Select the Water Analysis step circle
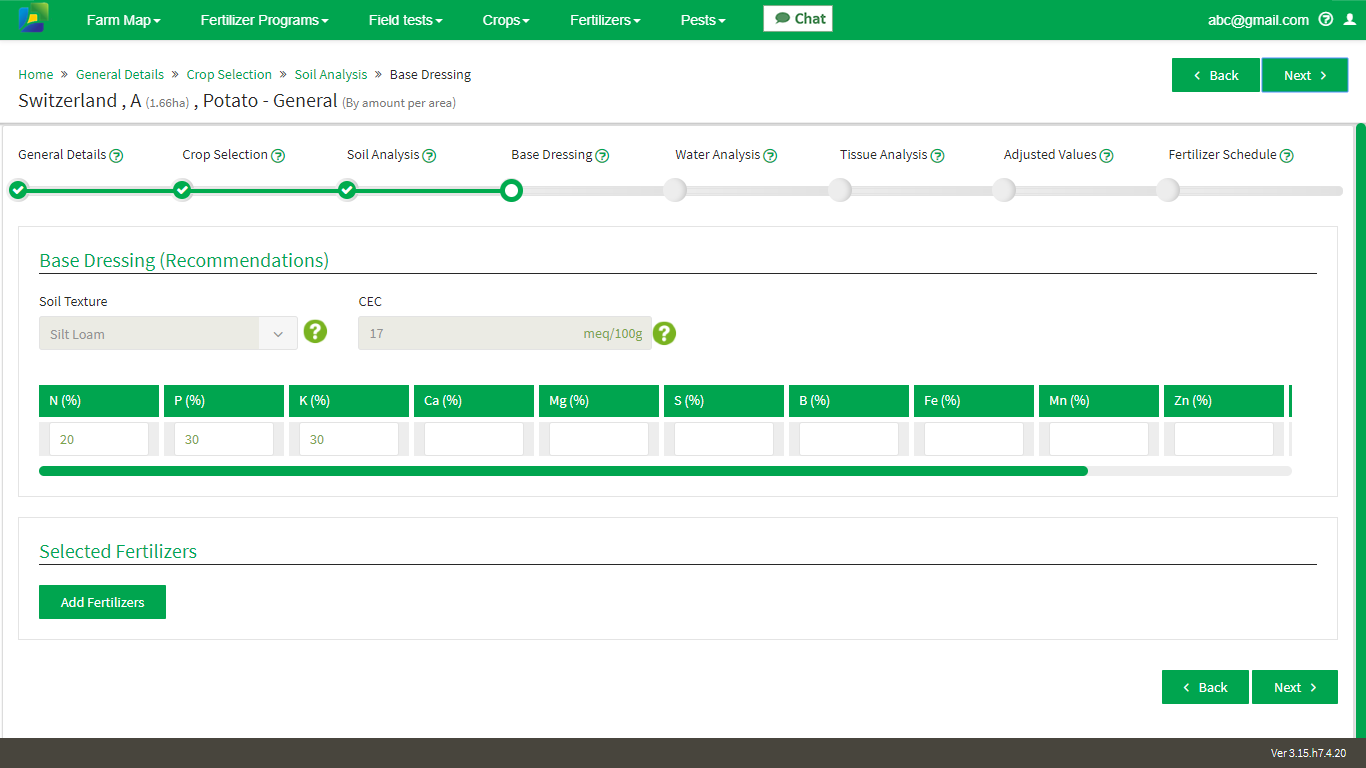The height and width of the screenshot is (768, 1366). 675,190
